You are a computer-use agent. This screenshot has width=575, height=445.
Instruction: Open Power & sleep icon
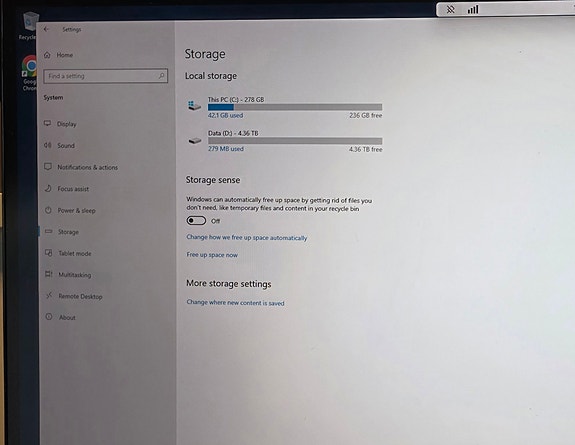coord(48,210)
